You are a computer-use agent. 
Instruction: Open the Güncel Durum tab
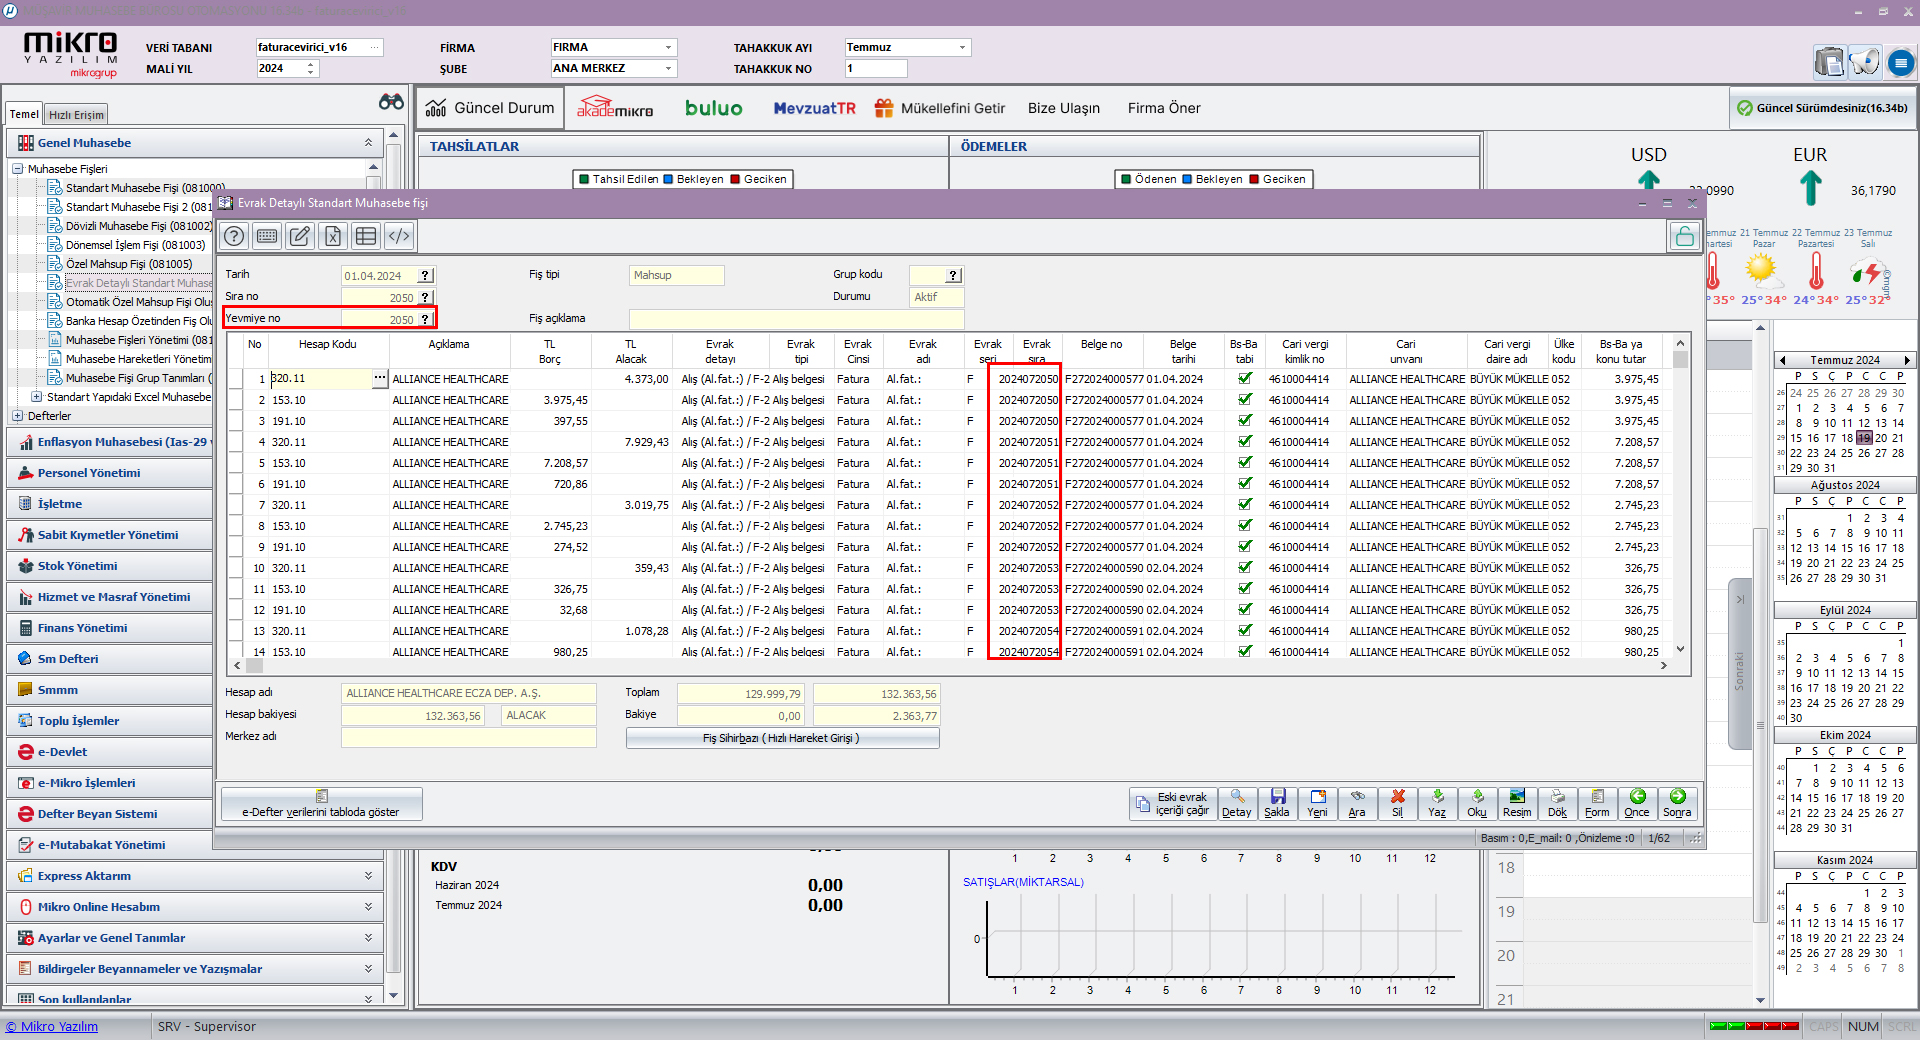click(491, 108)
